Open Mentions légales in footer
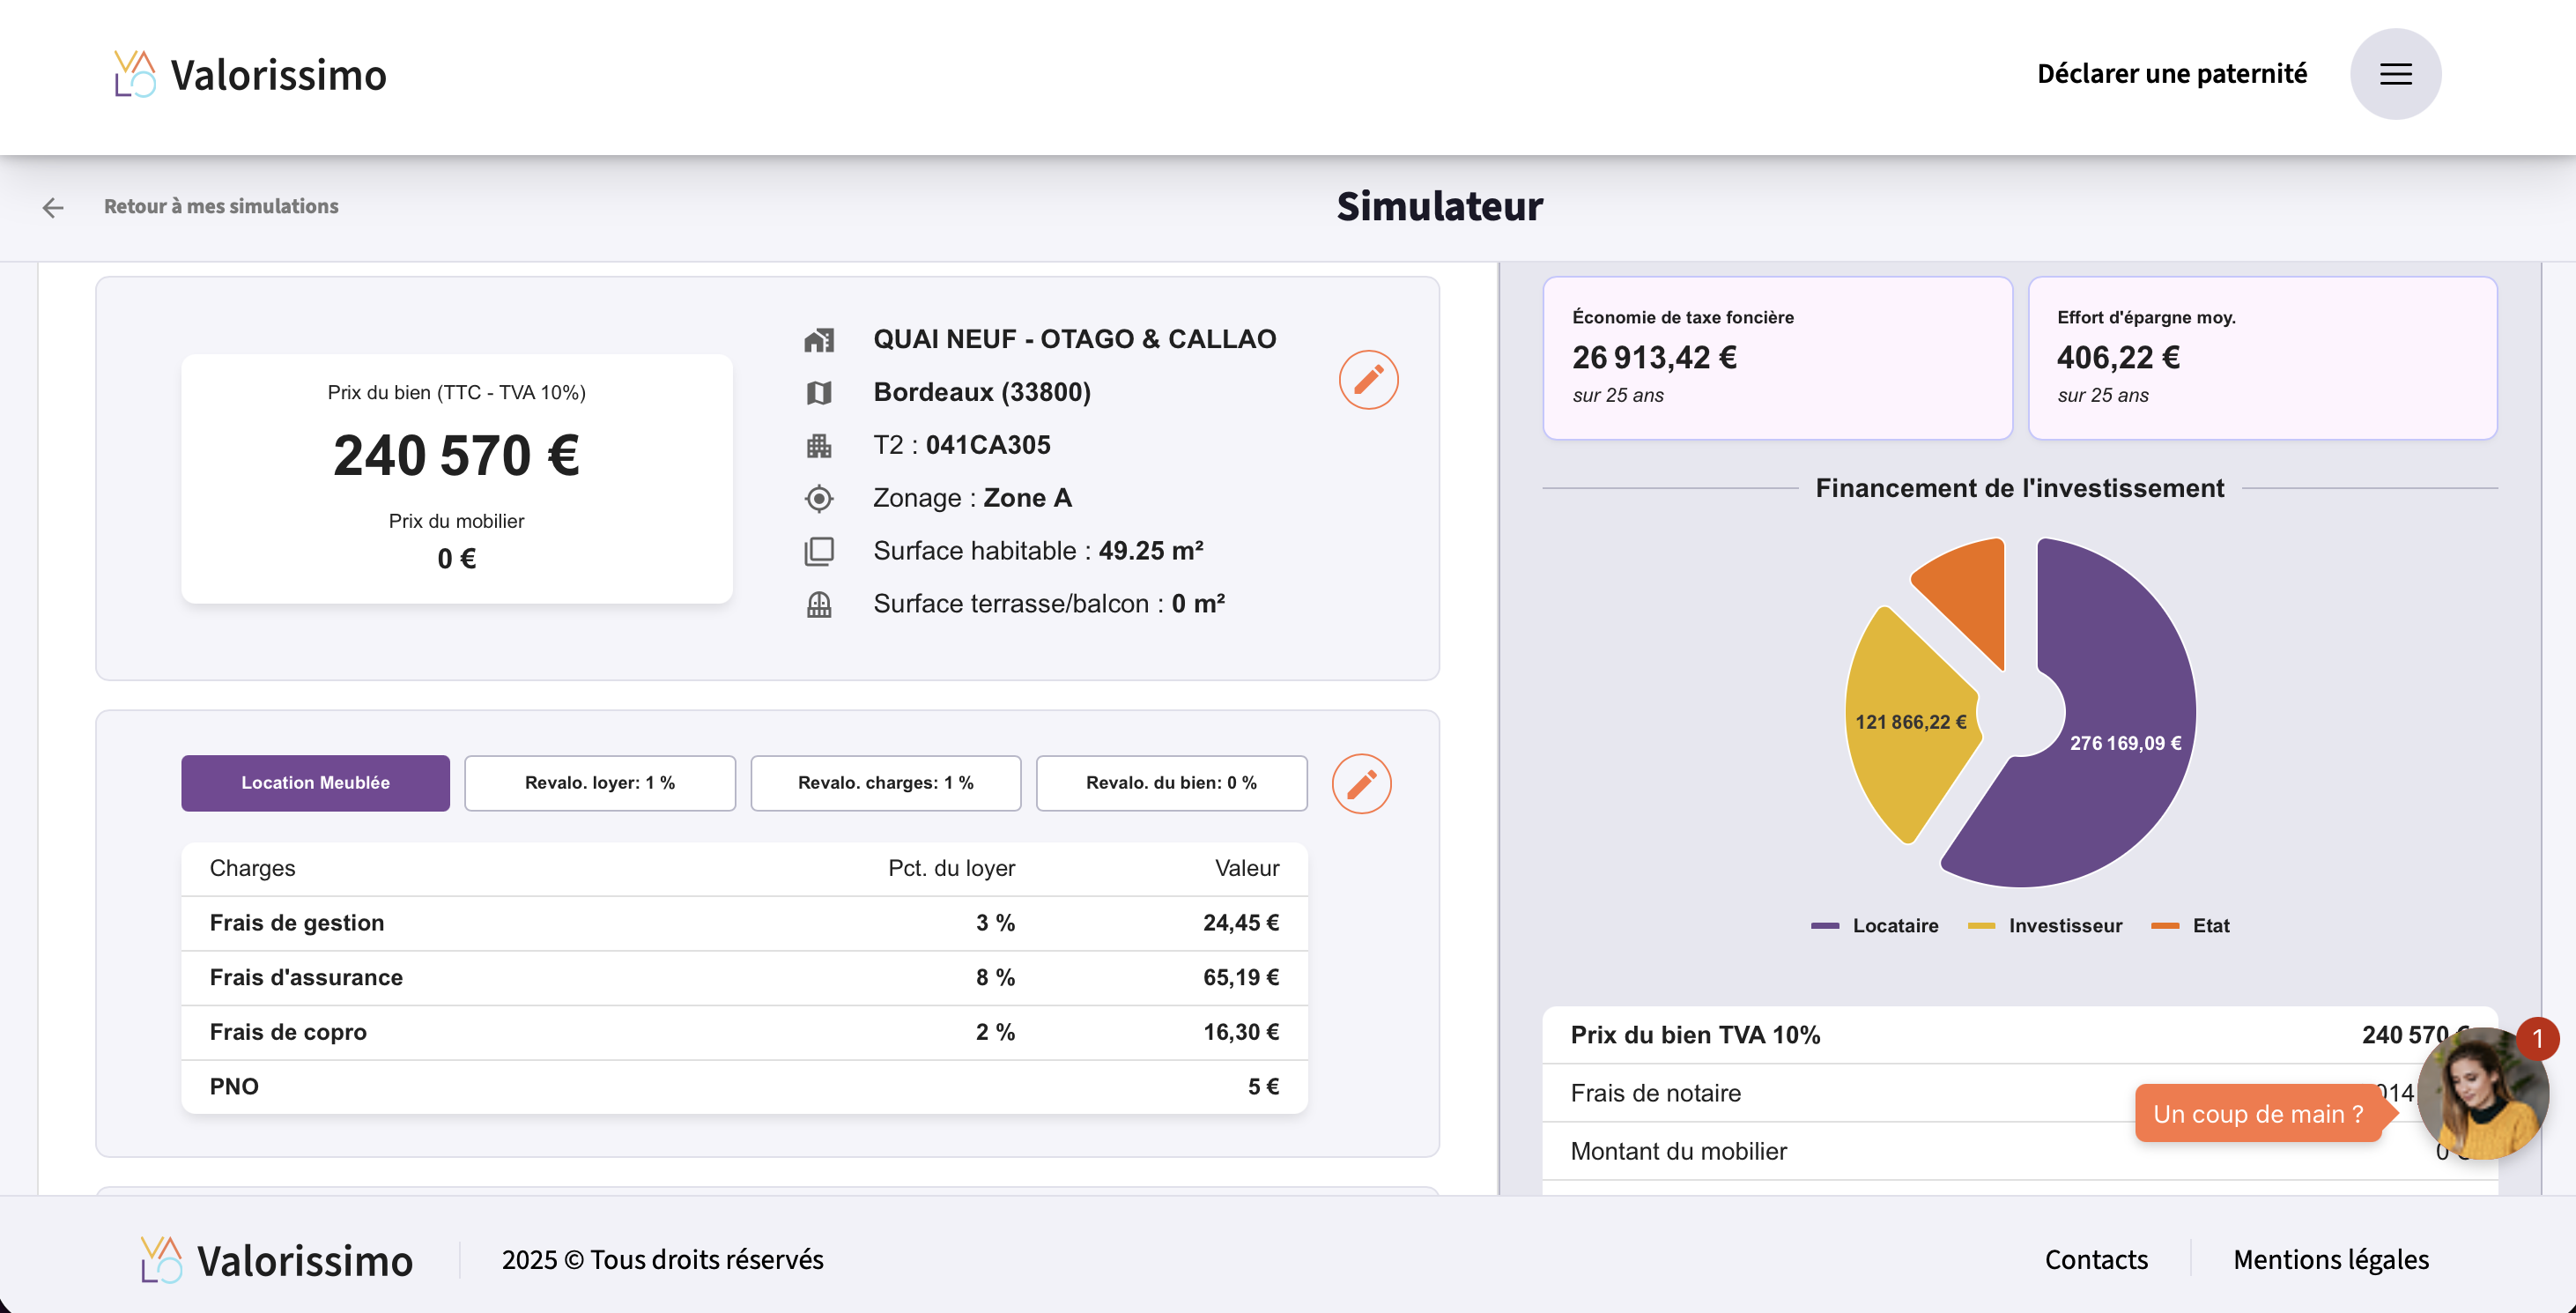 2330,1259
